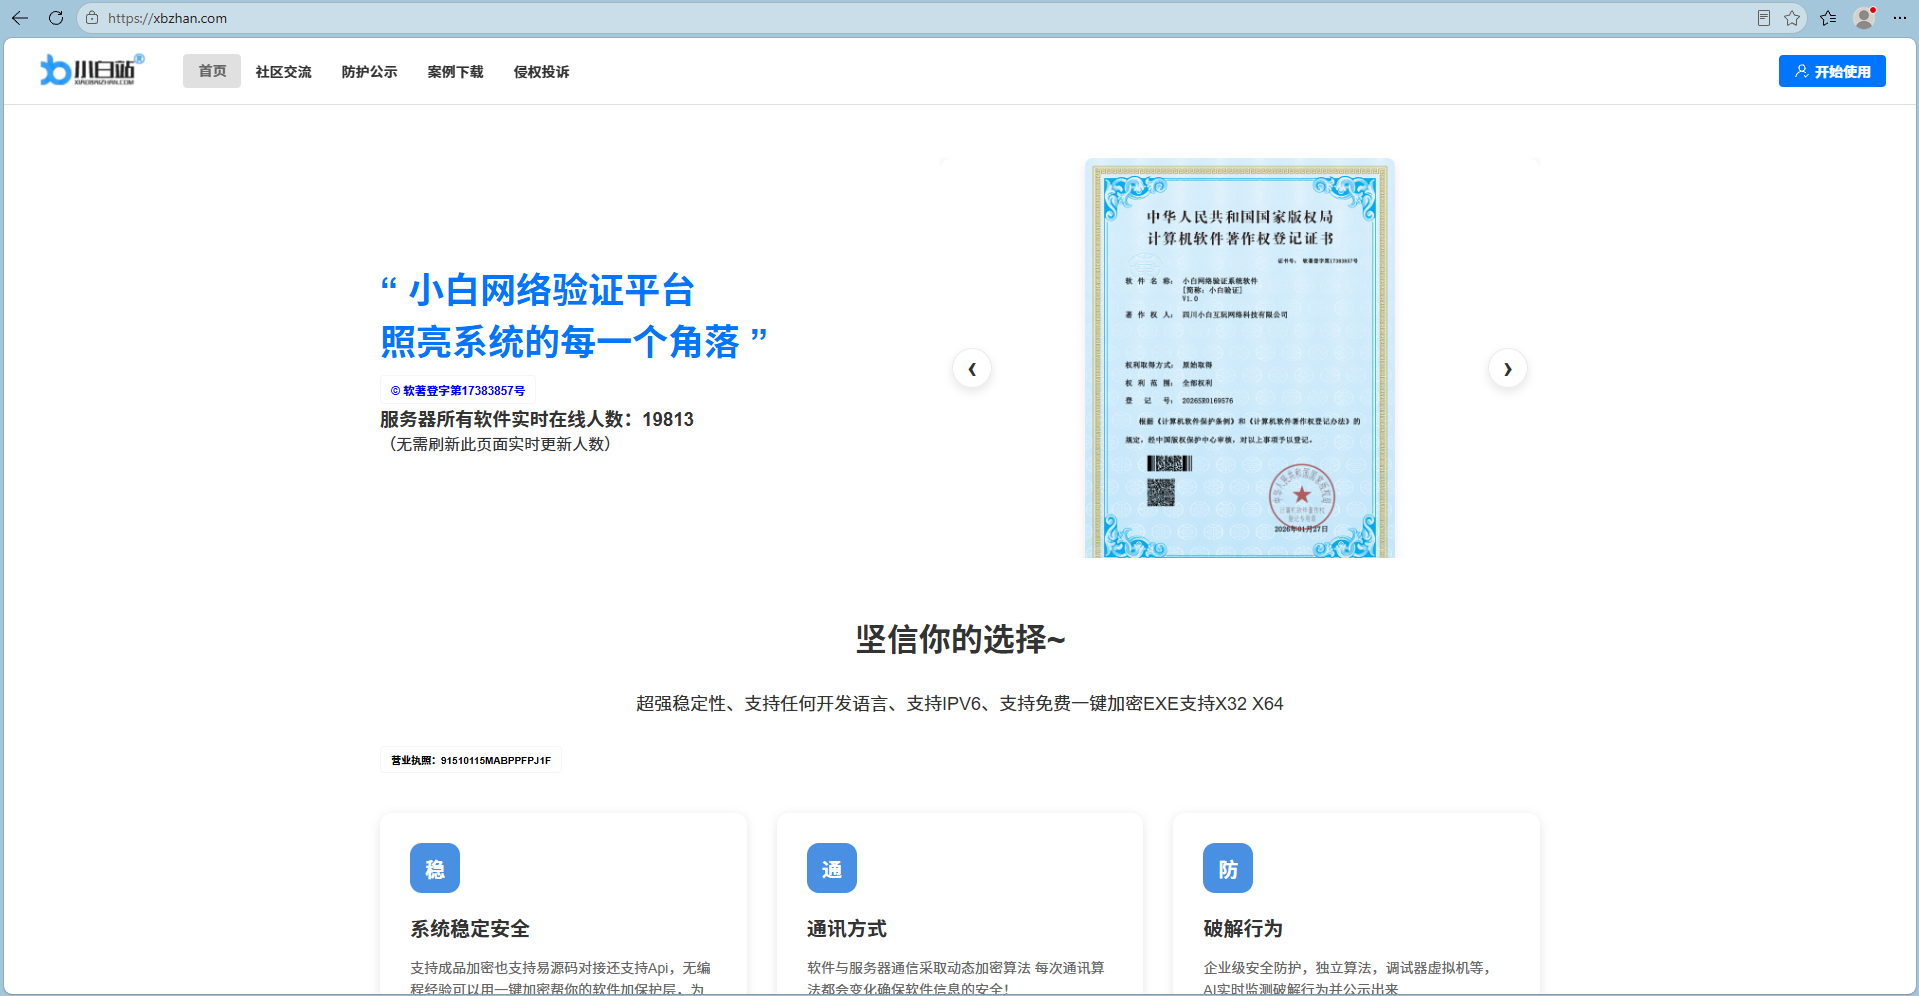Open the copyright certificate image

coord(1240,358)
